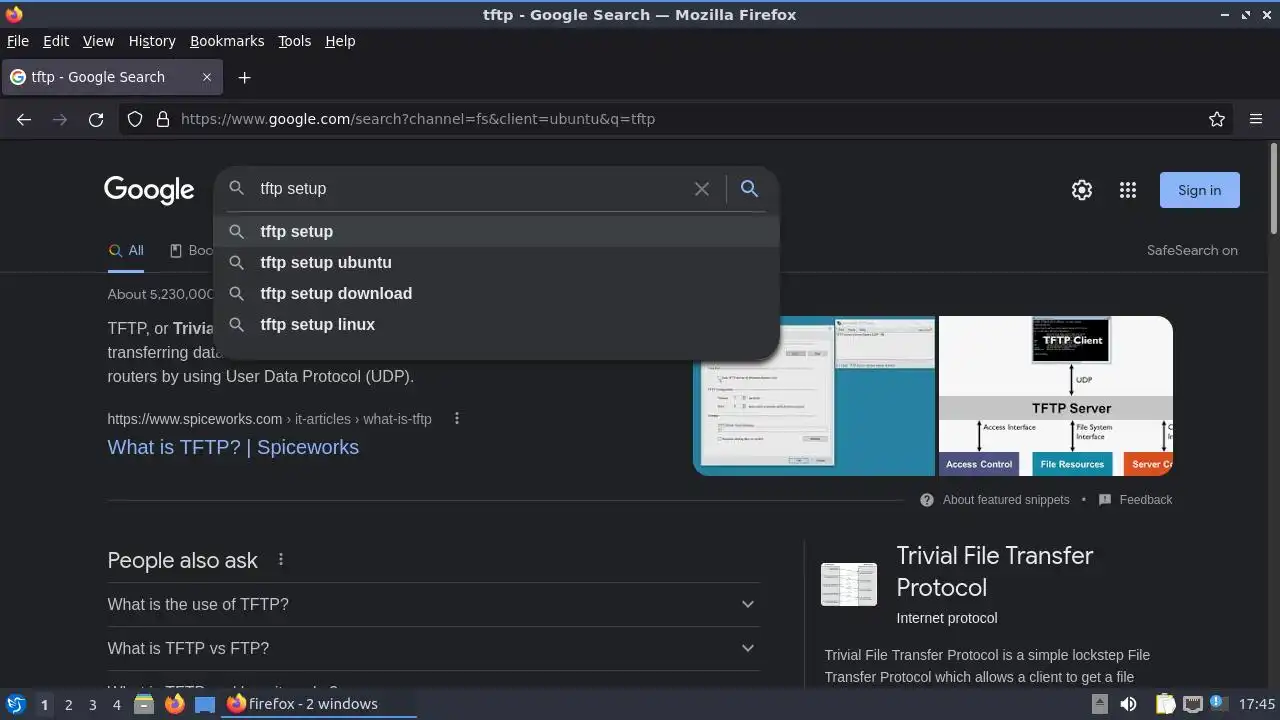Viewport: 1280px width, 720px height.
Task: Open the Google logo homepage
Action: pyautogui.click(x=149, y=190)
